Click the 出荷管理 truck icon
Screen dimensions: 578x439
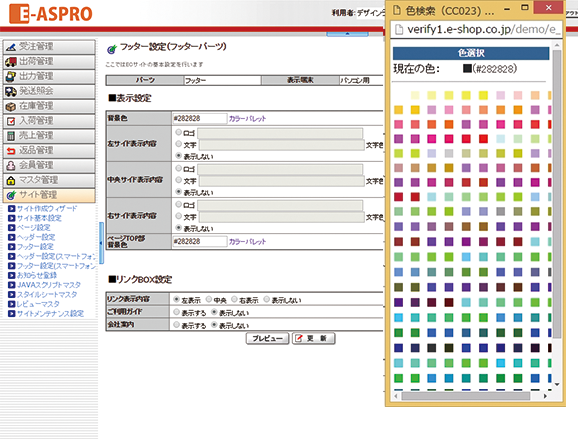coord(11,62)
